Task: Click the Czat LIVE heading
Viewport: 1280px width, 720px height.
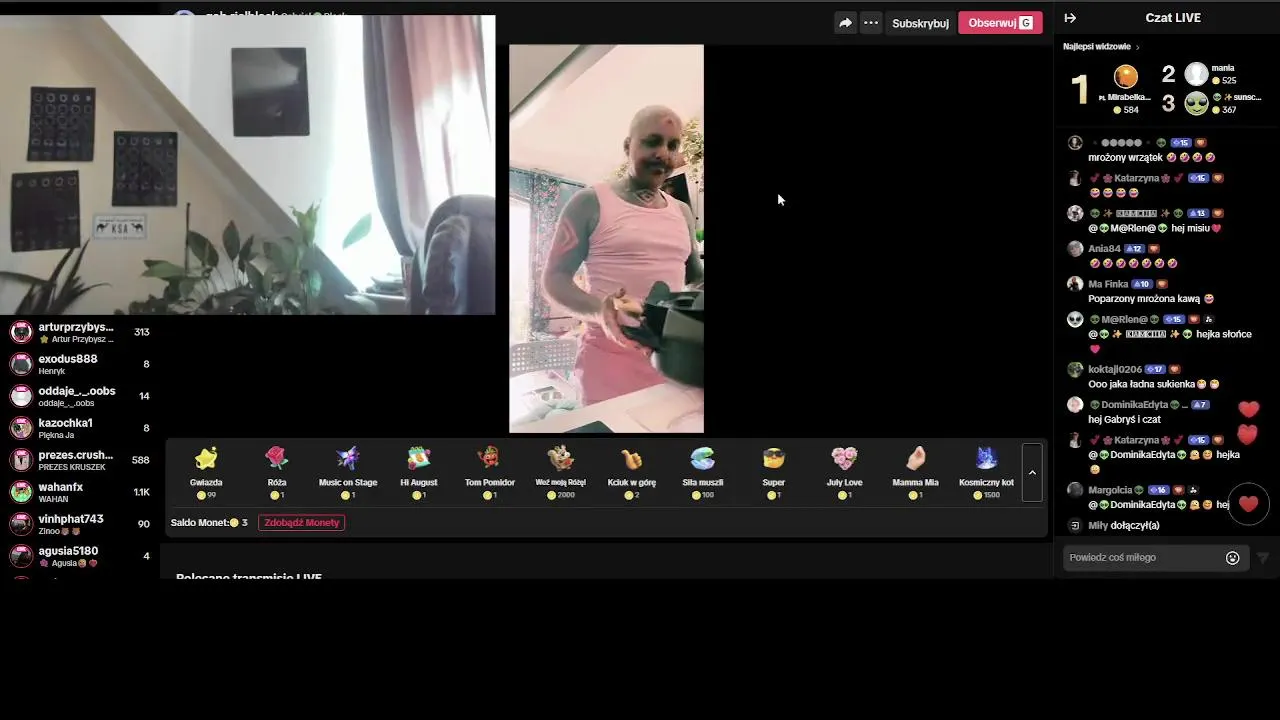Action: click(1172, 18)
